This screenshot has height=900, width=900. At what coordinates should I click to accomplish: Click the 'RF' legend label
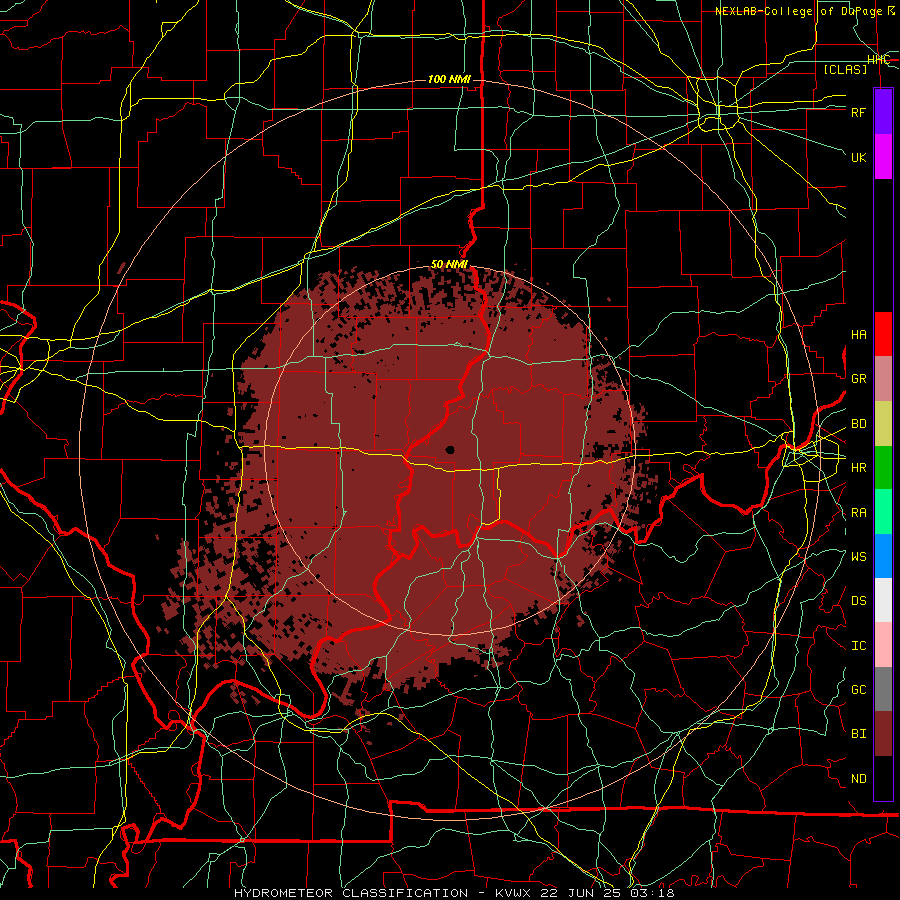(x=858, y=112)
